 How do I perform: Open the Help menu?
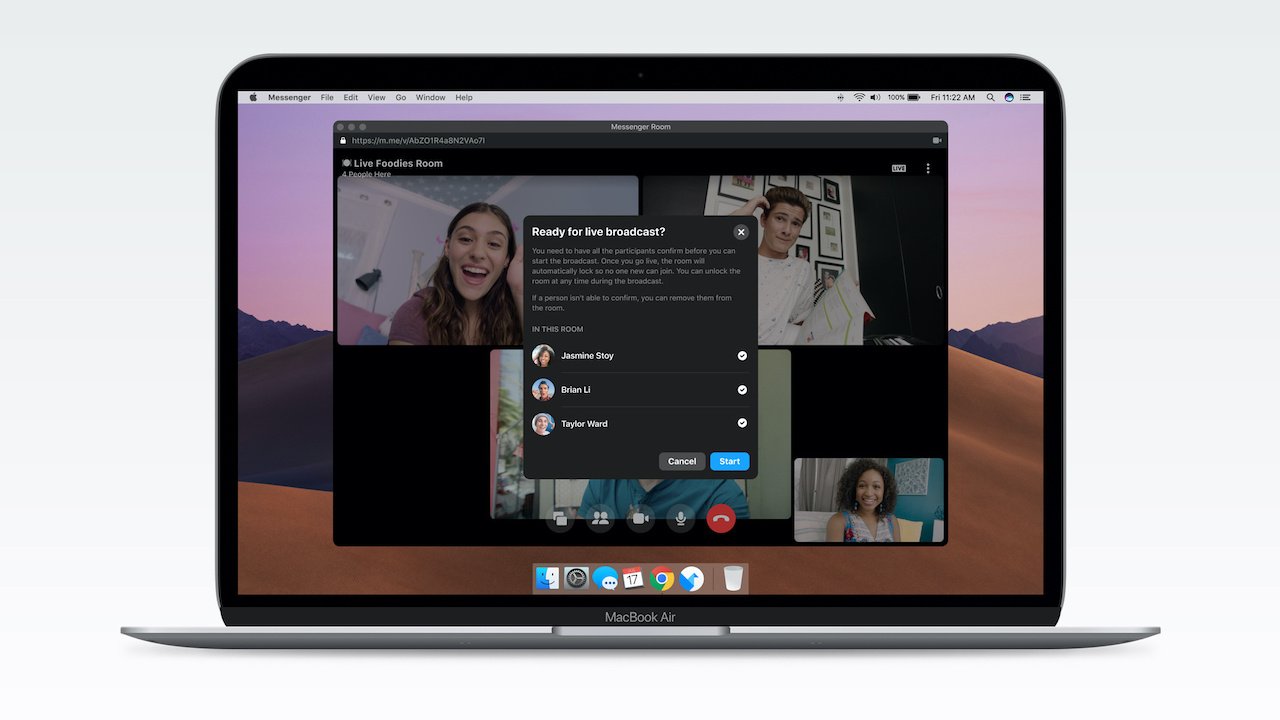point(464,98)
